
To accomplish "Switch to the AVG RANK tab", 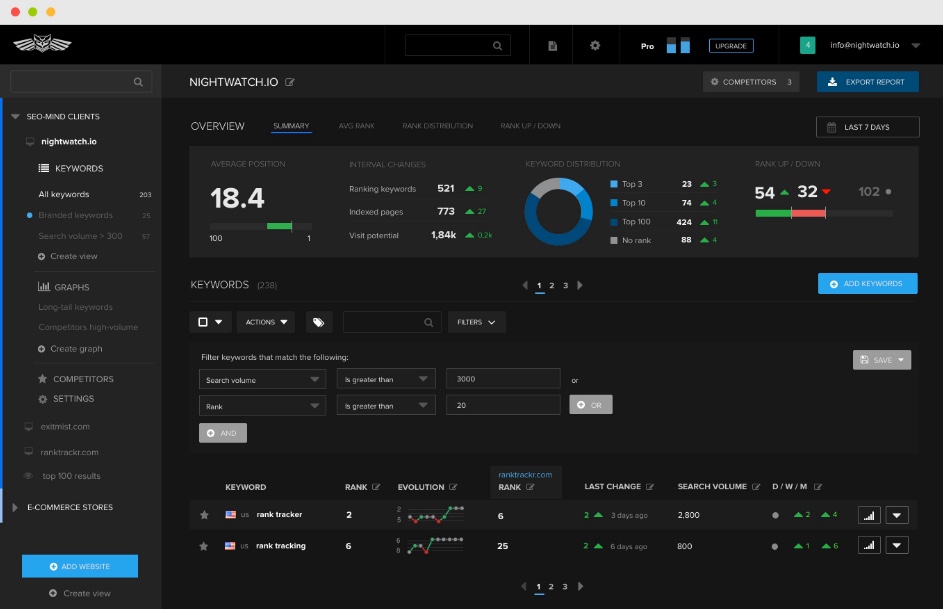I will pos(357,126).
